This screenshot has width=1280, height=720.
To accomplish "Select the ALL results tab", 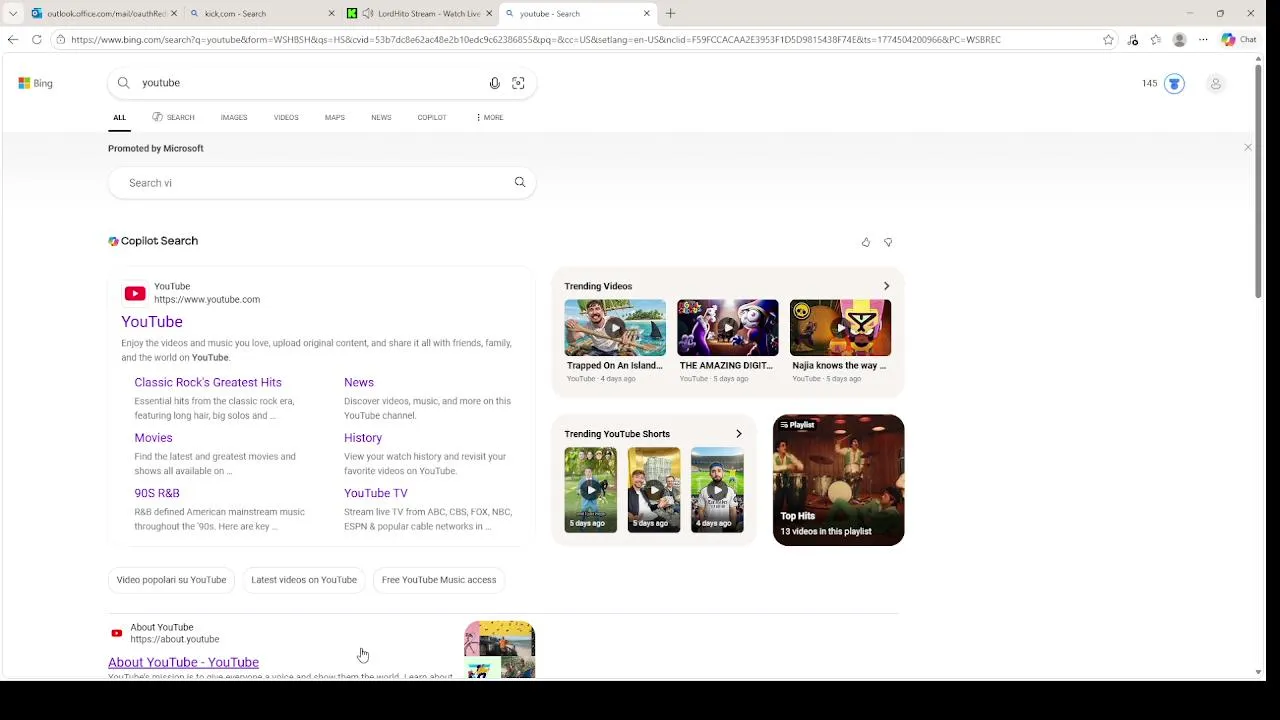I will tap(119, 117).
